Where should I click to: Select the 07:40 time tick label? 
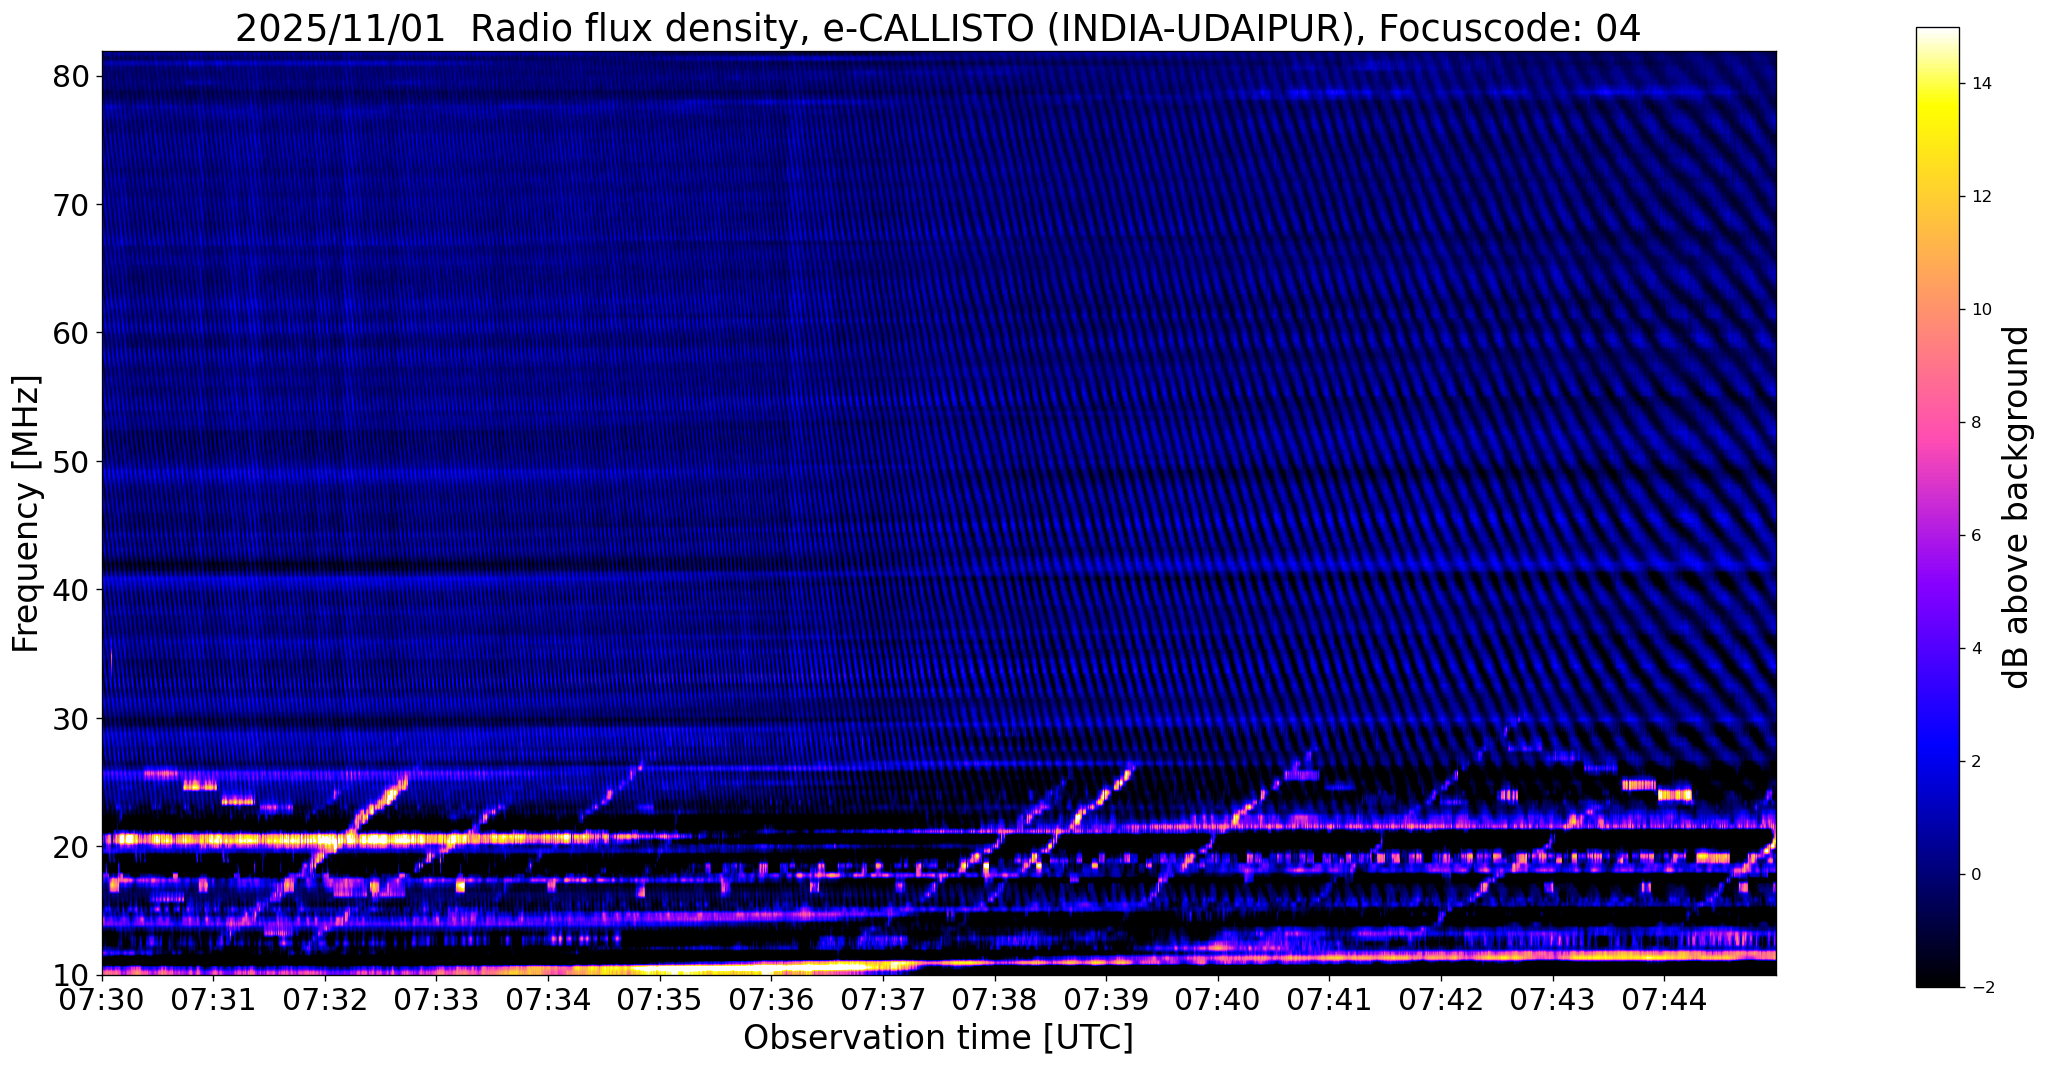[1218, 999]
